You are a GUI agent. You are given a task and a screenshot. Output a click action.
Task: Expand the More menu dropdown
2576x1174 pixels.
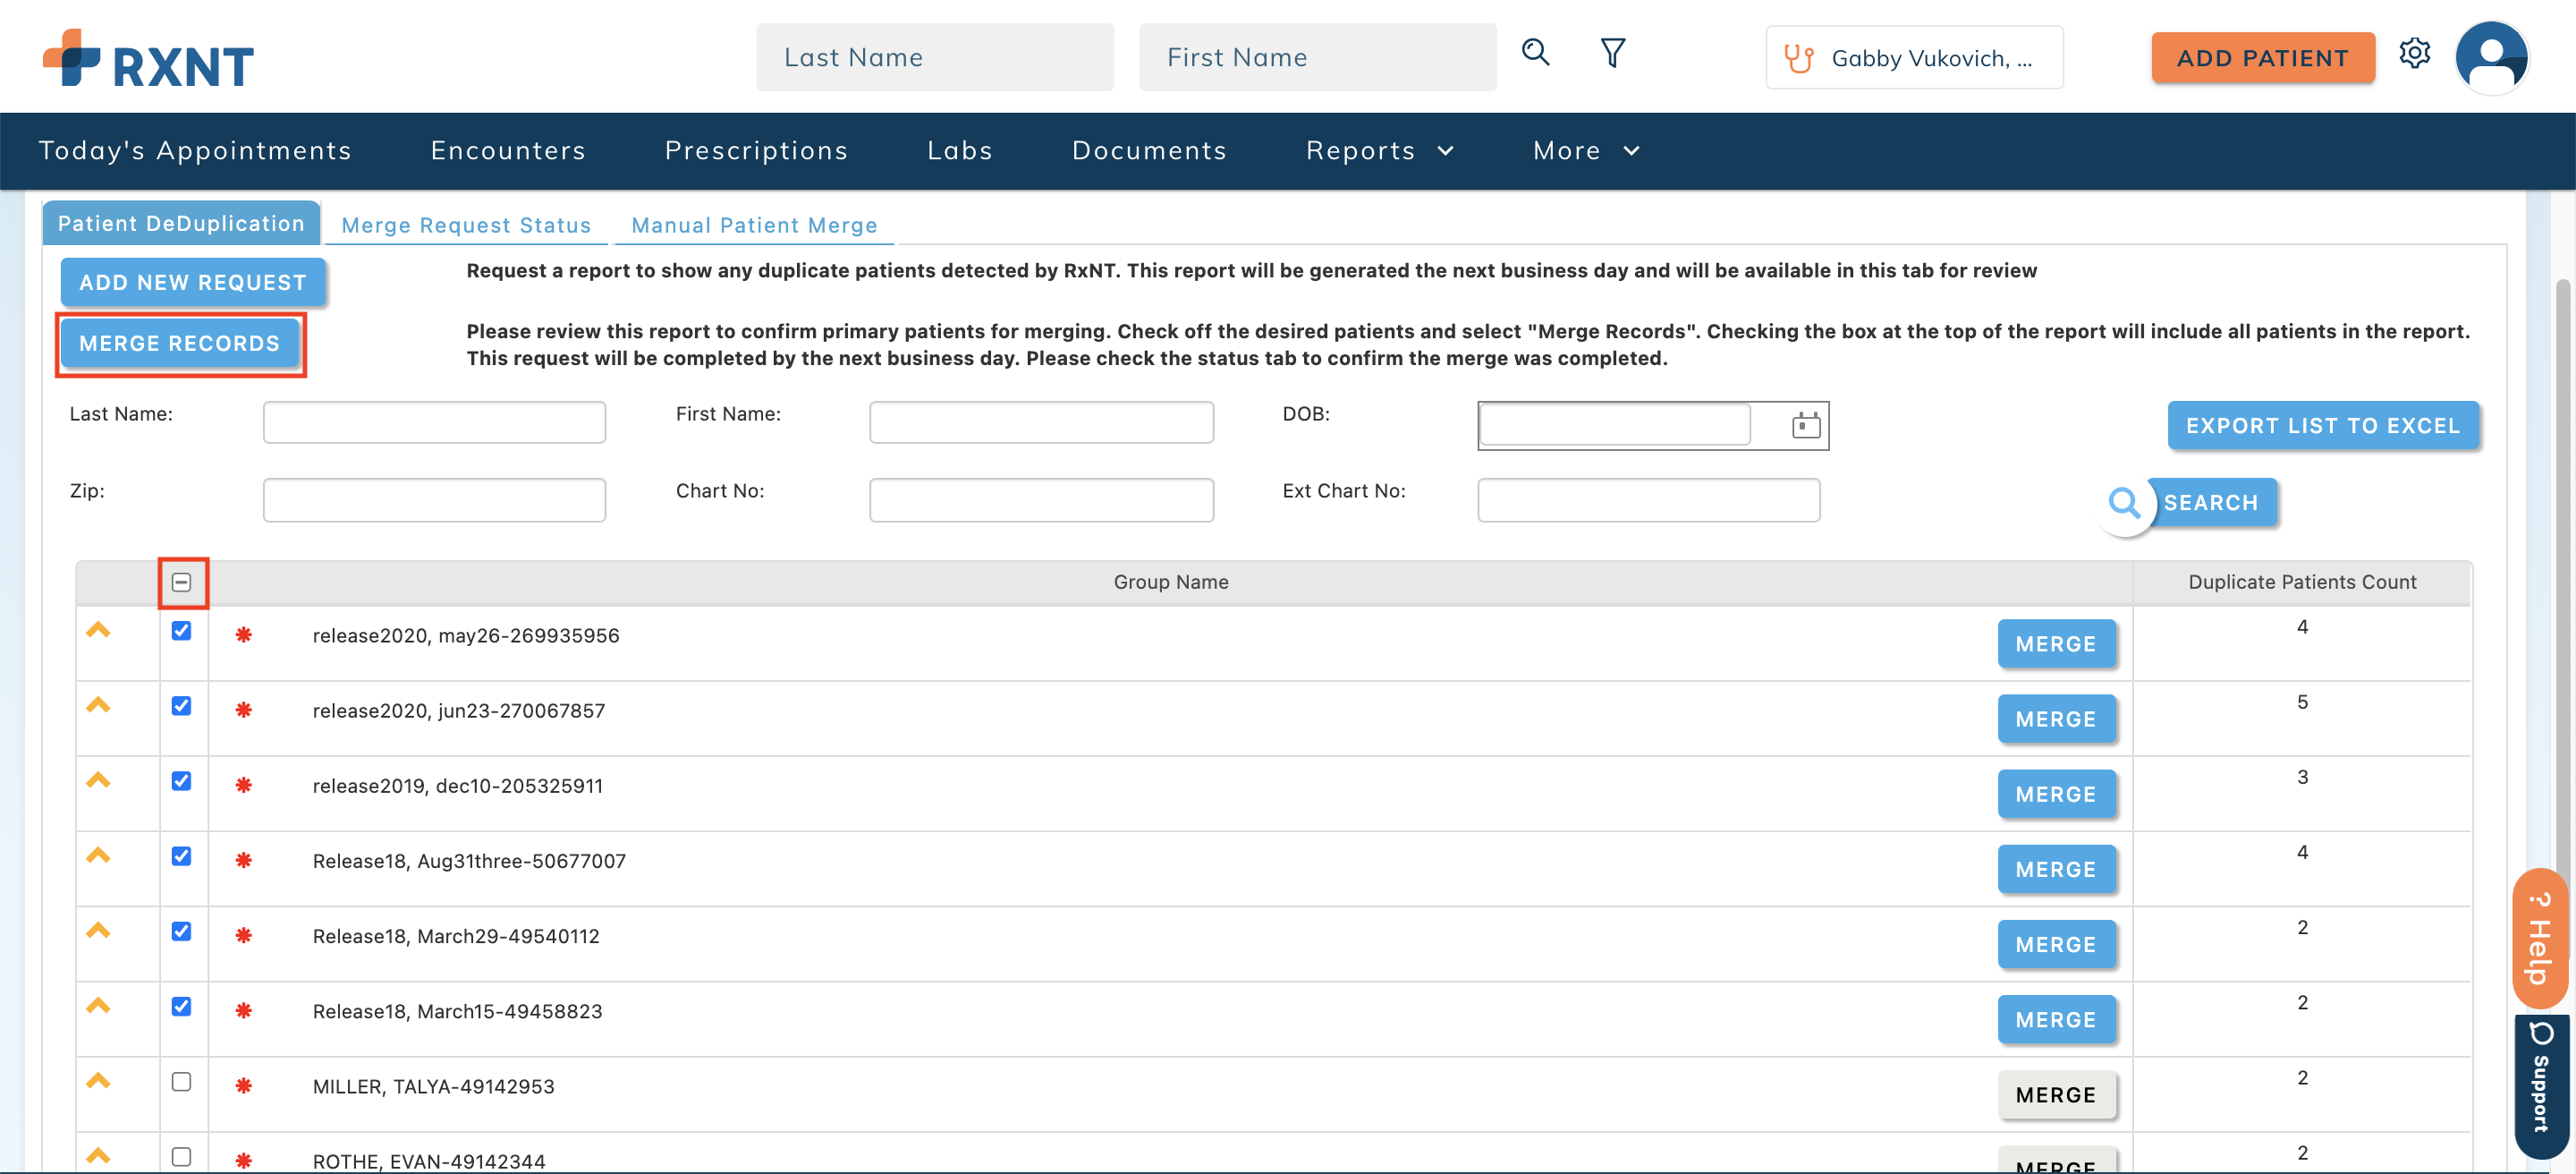click(1586, 150)
